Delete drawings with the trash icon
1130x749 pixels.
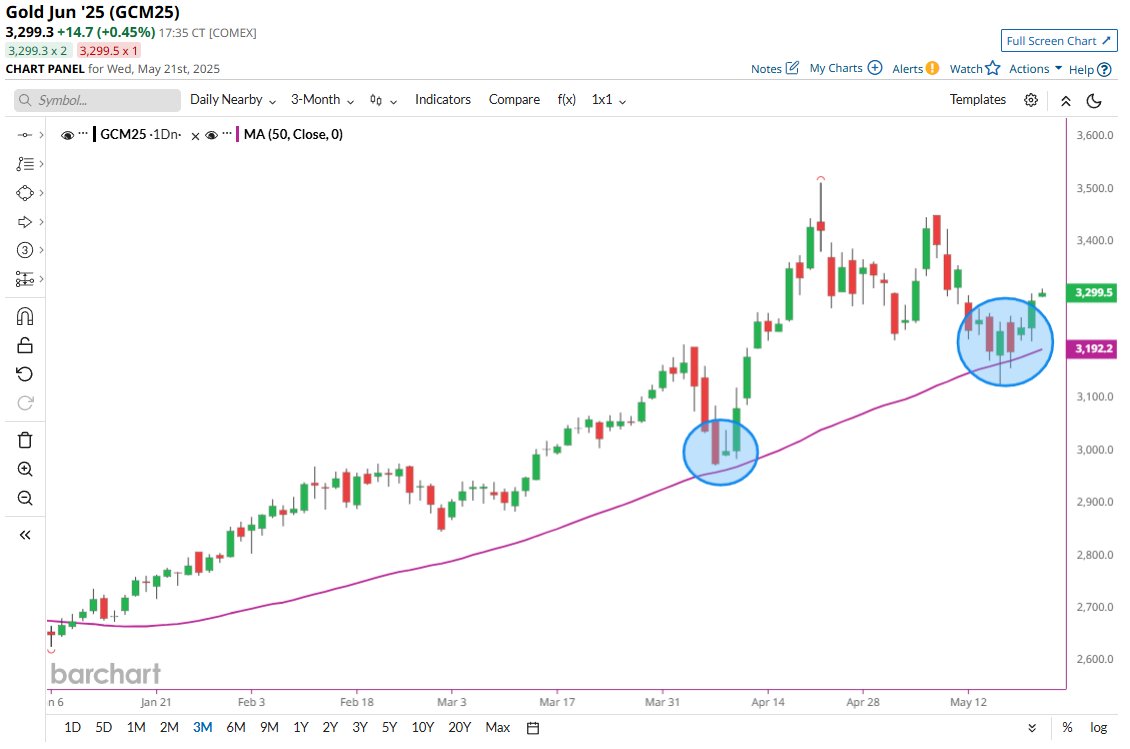[25, 440]
